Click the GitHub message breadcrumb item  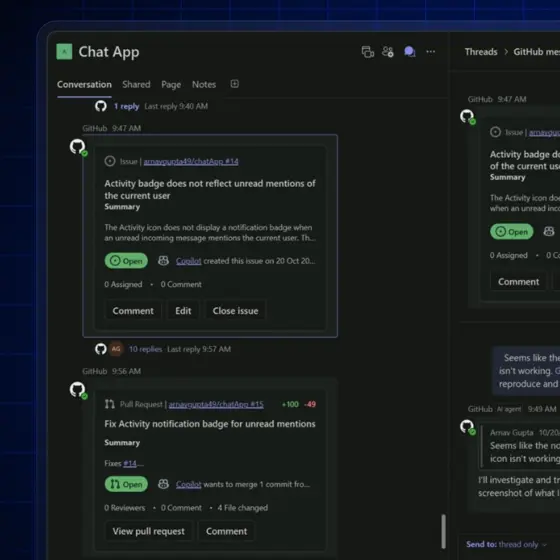[536, 52]
